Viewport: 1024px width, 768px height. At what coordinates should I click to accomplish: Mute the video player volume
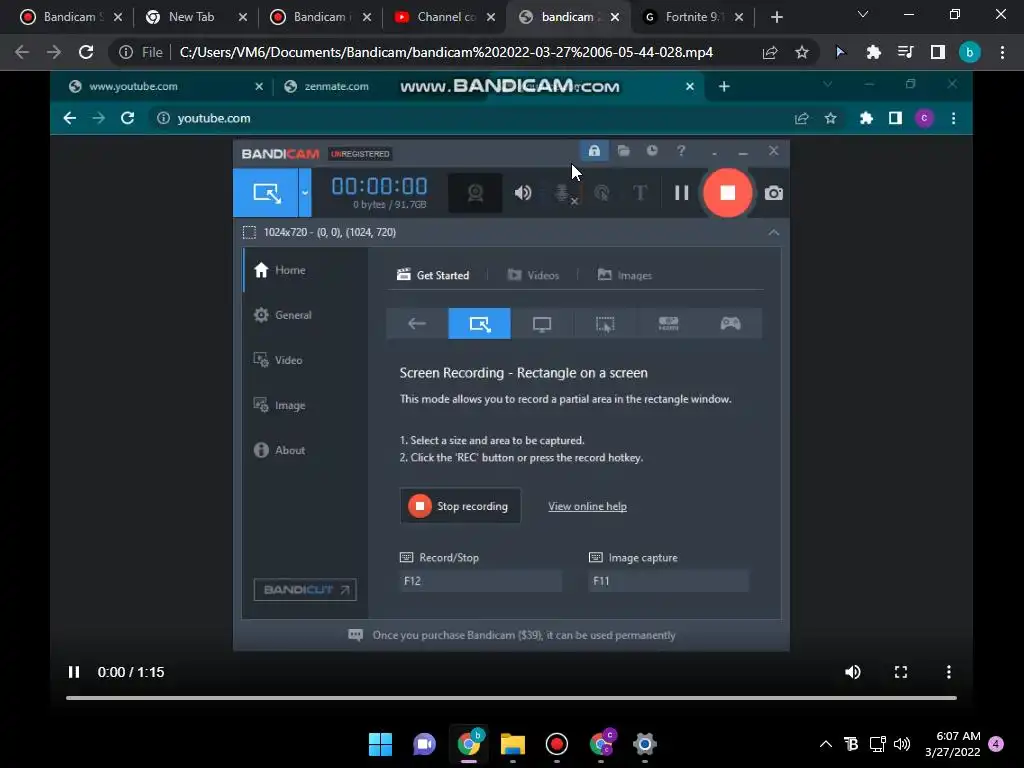click(x=852, y=672)
